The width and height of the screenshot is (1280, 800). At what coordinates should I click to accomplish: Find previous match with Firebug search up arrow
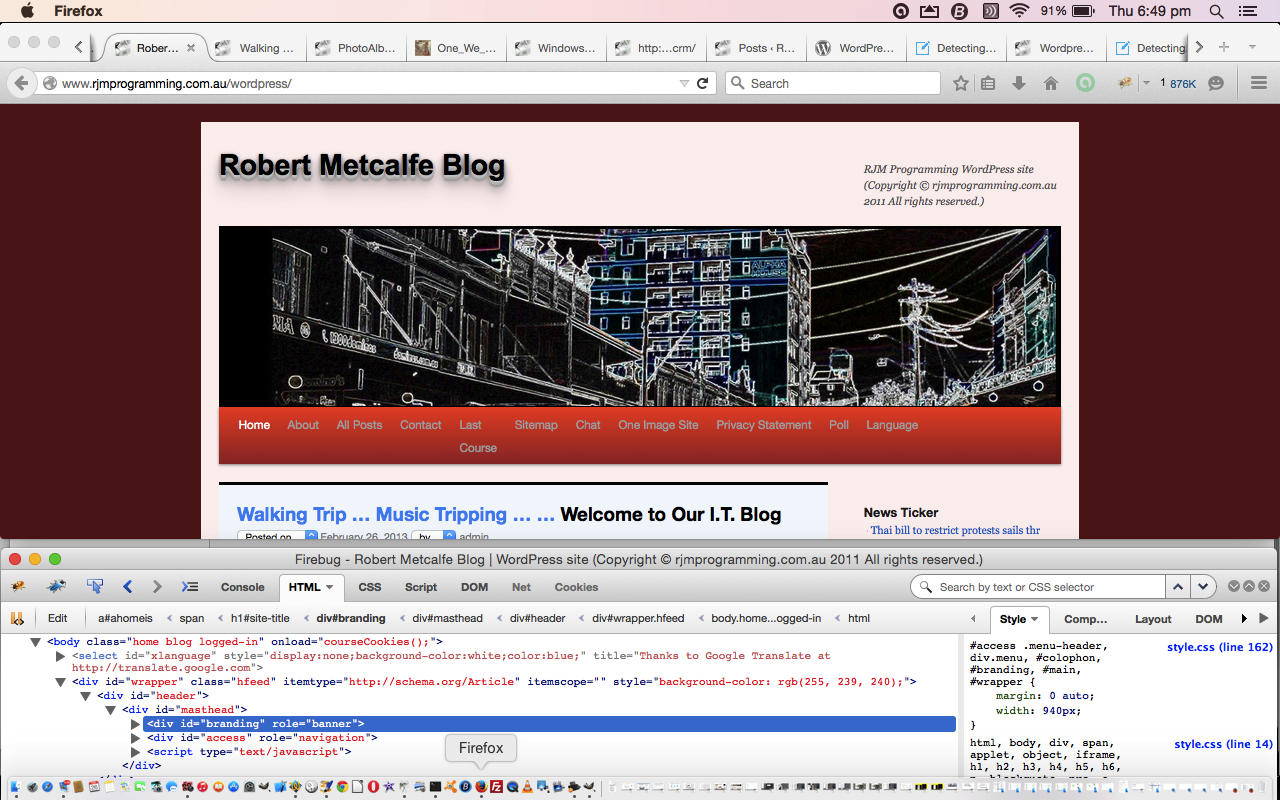(1178, 587)
